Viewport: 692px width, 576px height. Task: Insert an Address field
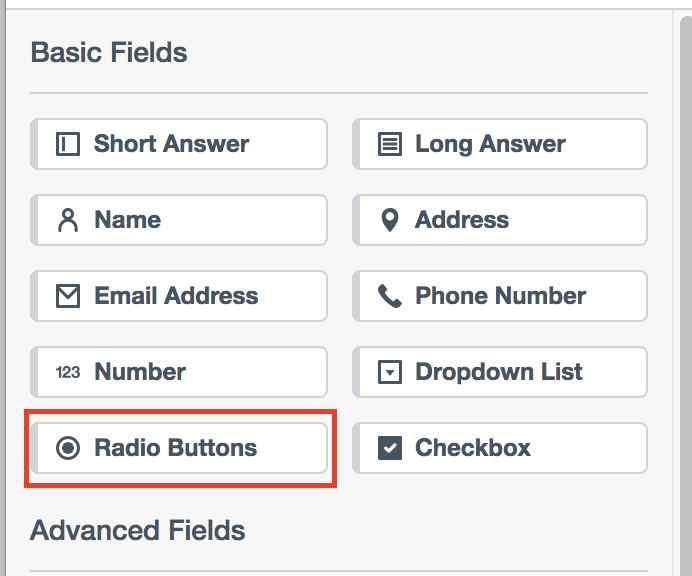tap(500, 220)
